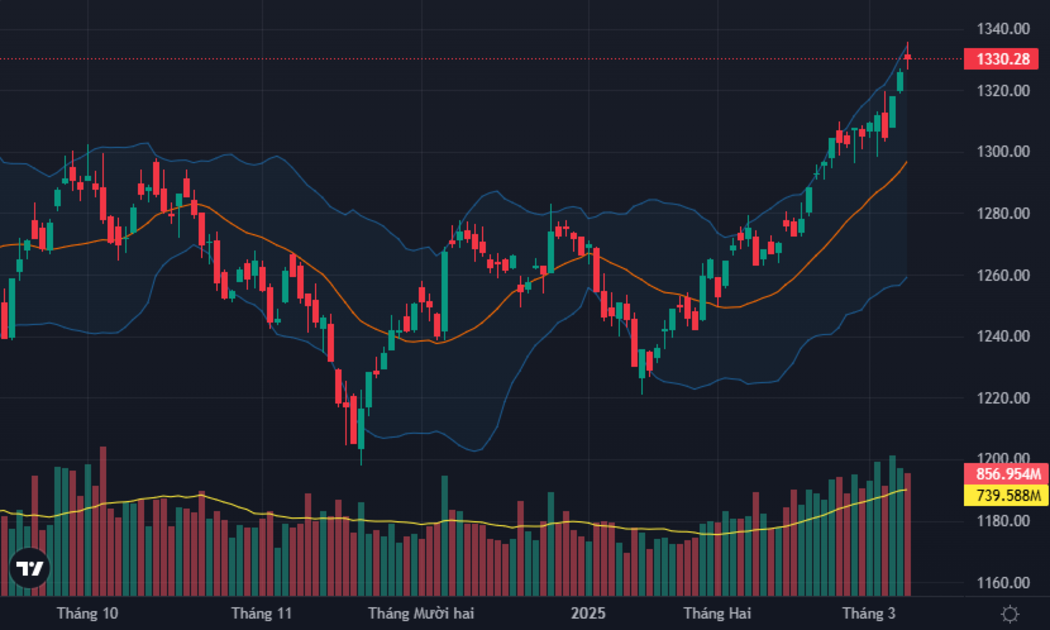
Task: Open chart settings gear icon
Action: (x=1010, y=614)
